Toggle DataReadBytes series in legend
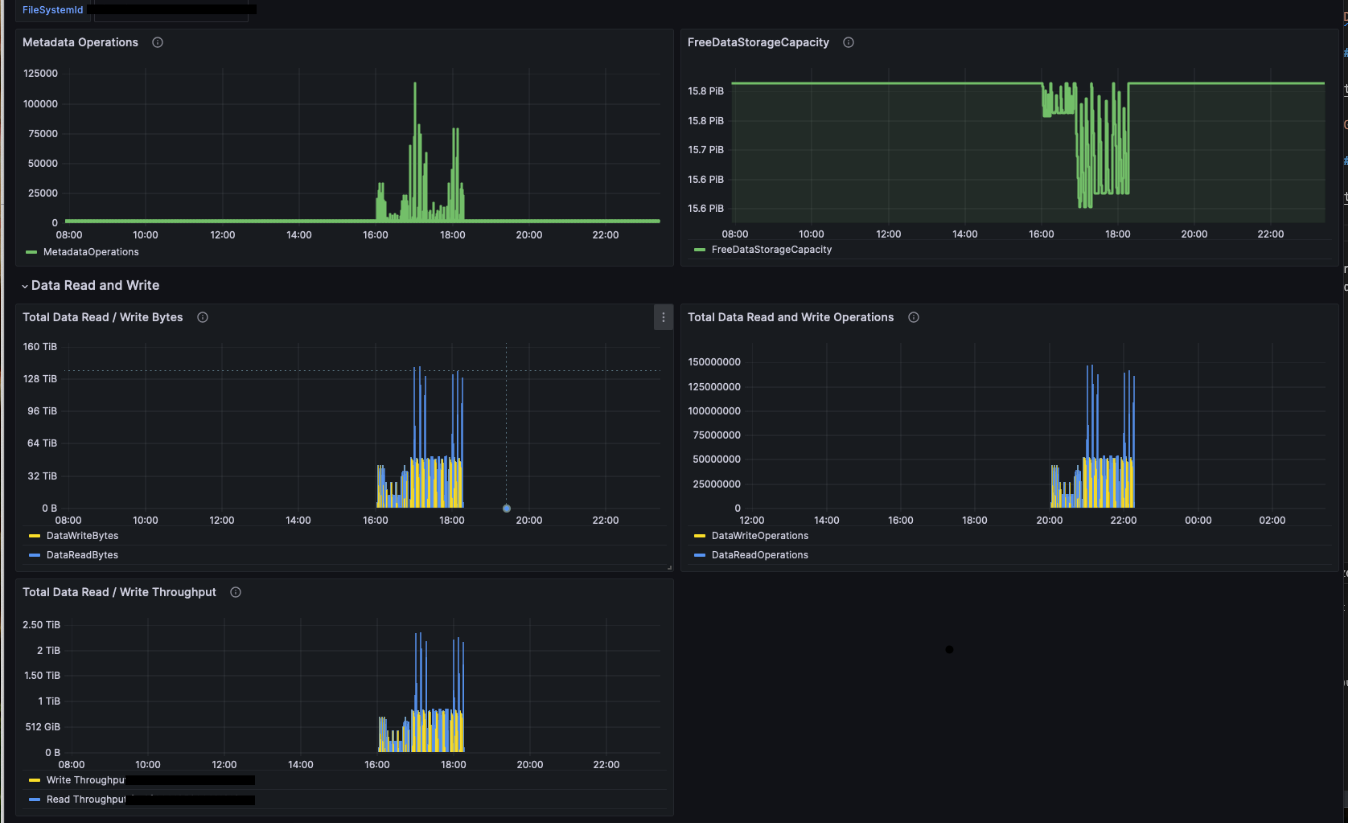1348x823 pixels. [x=81, y=555]
